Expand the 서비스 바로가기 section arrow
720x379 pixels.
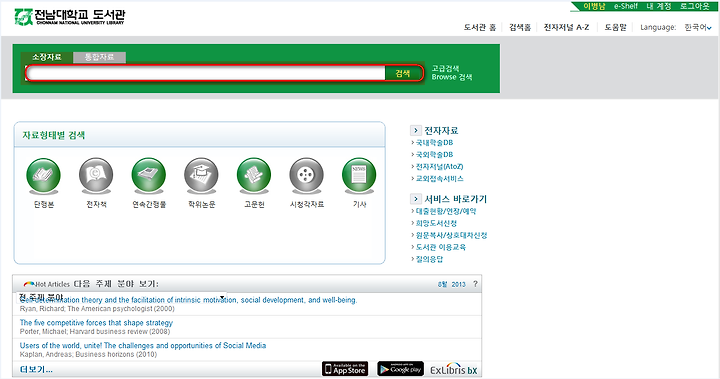coord(415,199)
